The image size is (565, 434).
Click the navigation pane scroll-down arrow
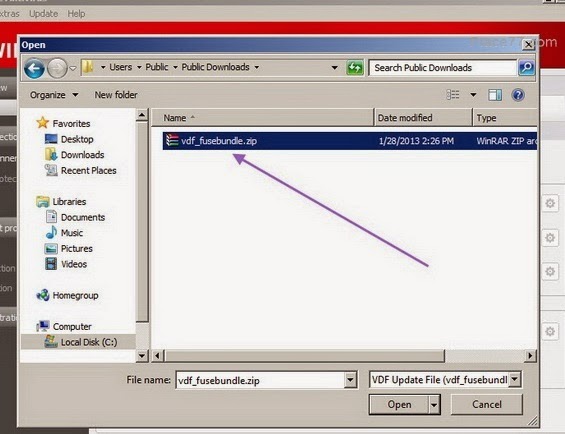(x=142, y=356)
